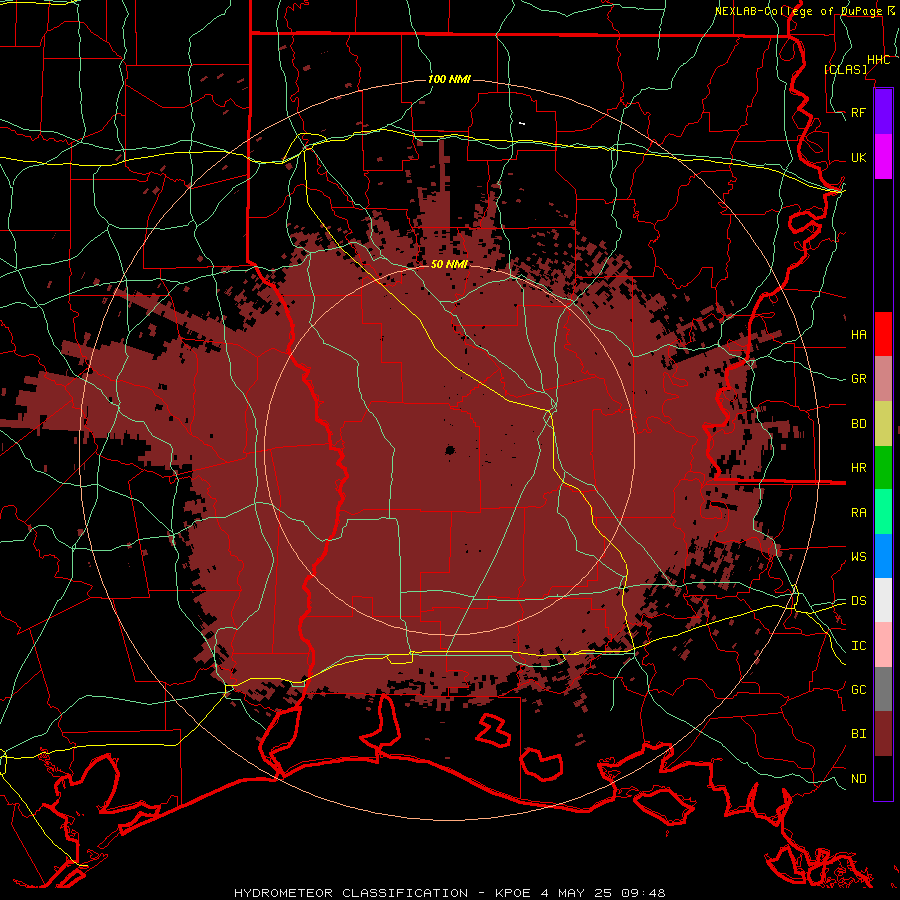Click the BI legend label
The height and width of the screenshot is (900, 900).
click(x=858, y=734)
